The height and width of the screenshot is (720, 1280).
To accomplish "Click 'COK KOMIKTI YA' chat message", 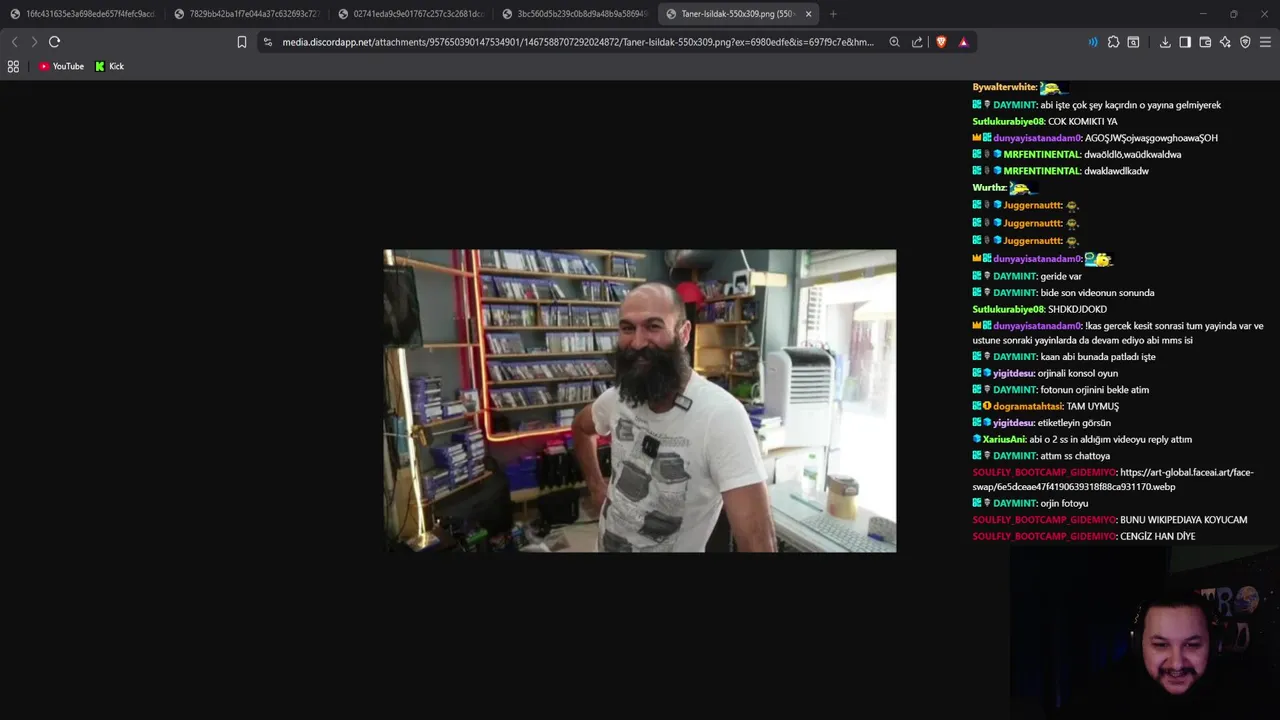I will 1082,121.
